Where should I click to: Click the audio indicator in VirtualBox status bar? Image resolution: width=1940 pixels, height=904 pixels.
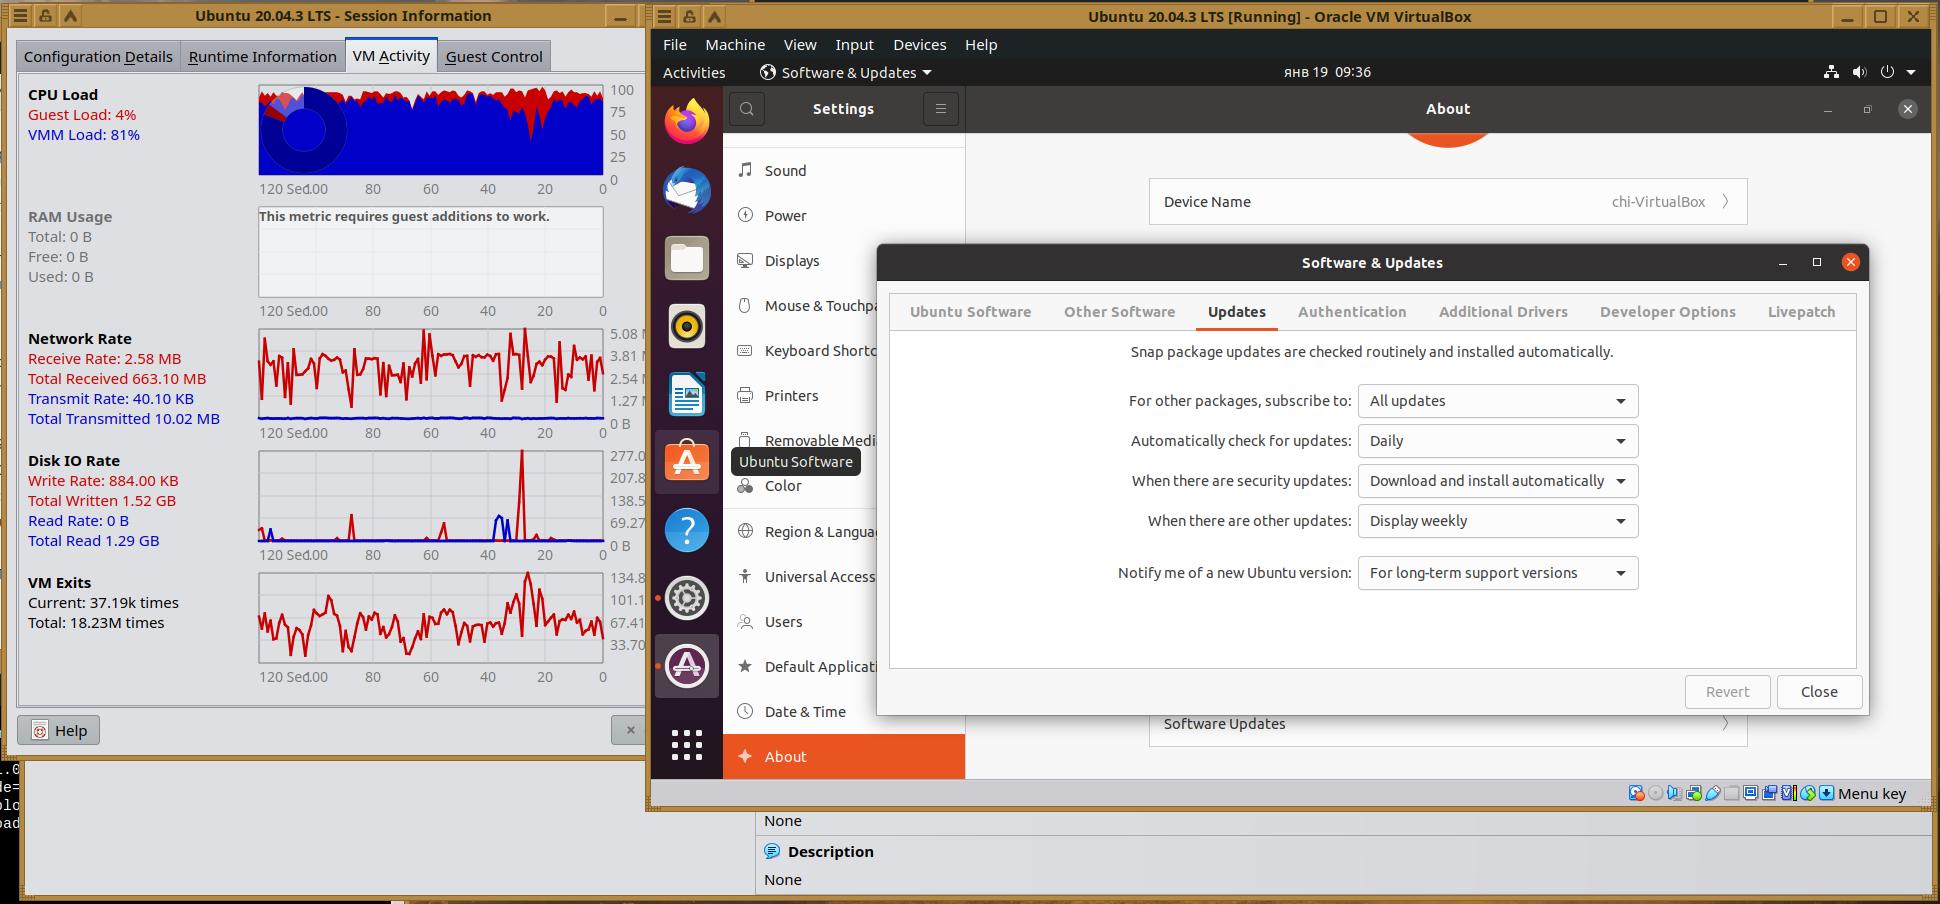tap(1675, 793)
